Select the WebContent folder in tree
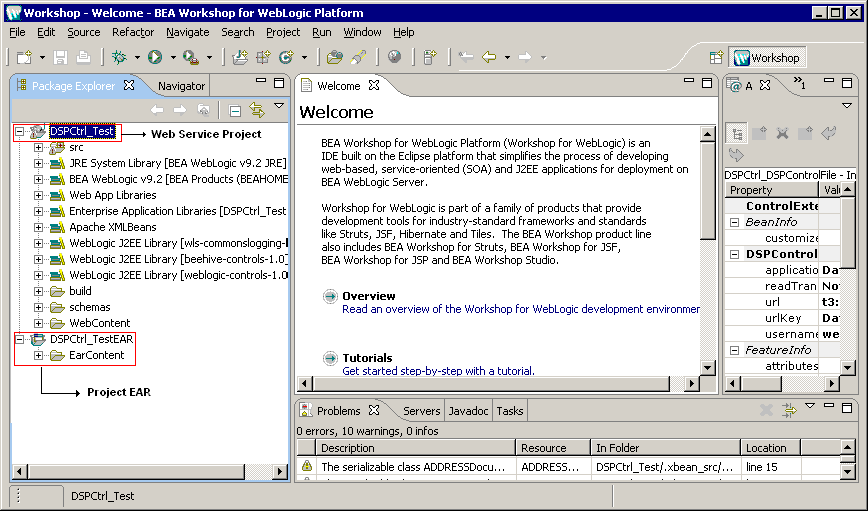Image resolution: width=868 pixels, height=511 pixels. [99, 323]
